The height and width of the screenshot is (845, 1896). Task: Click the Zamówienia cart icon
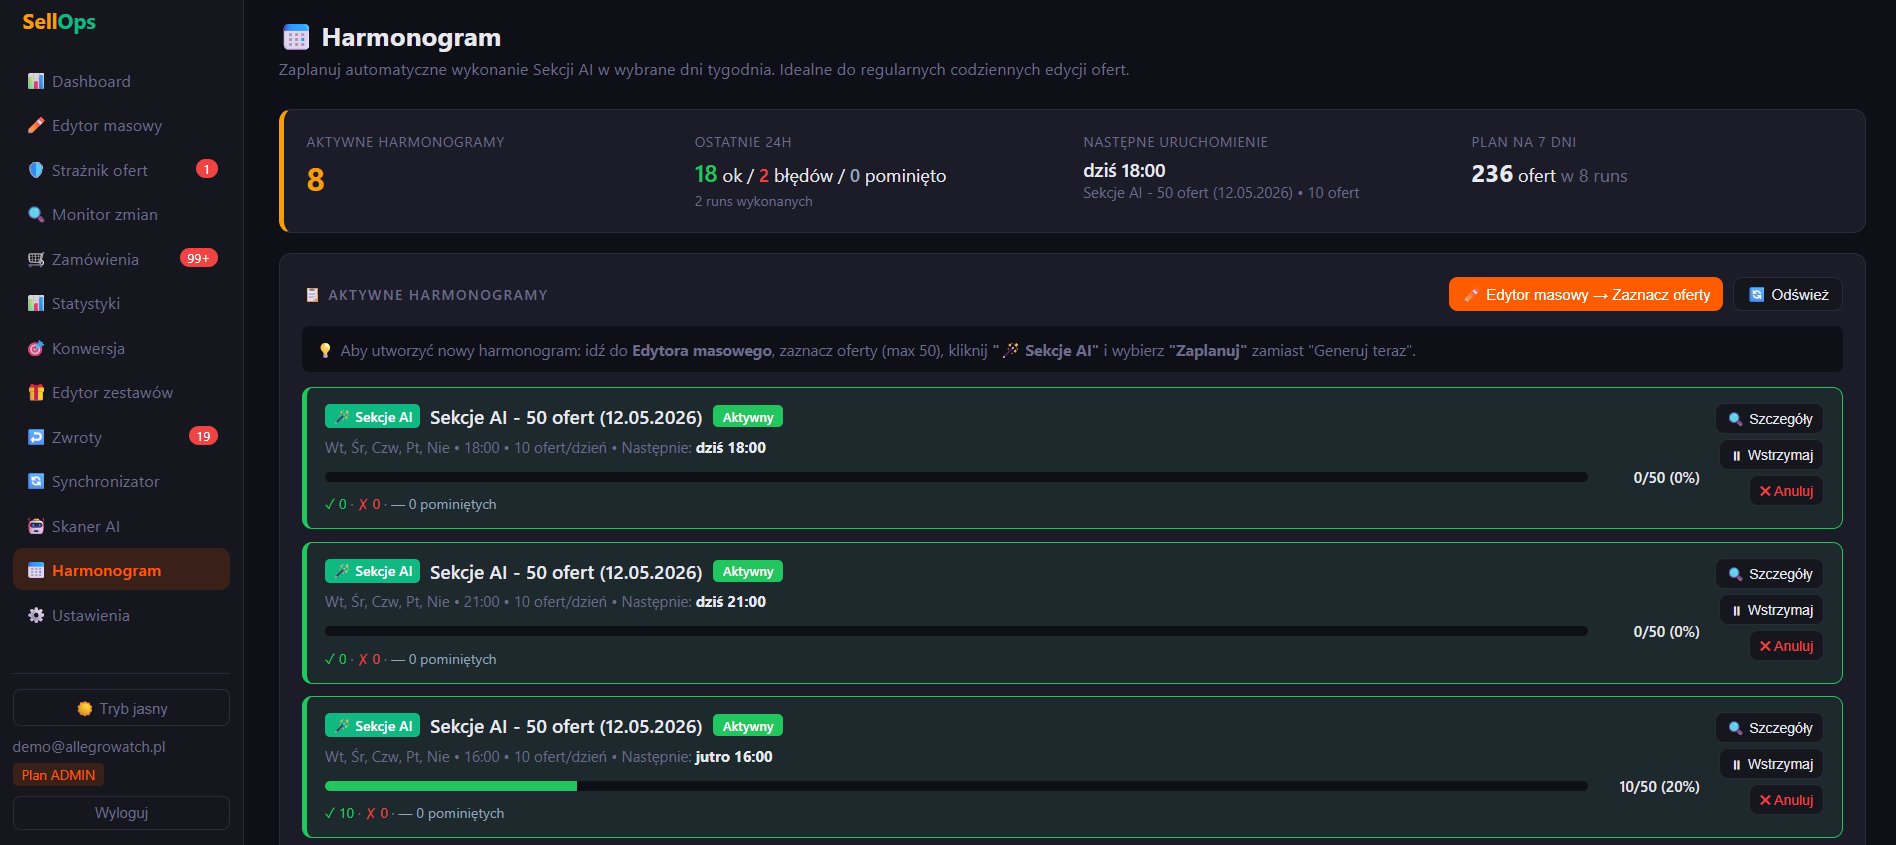coord(36,259)
